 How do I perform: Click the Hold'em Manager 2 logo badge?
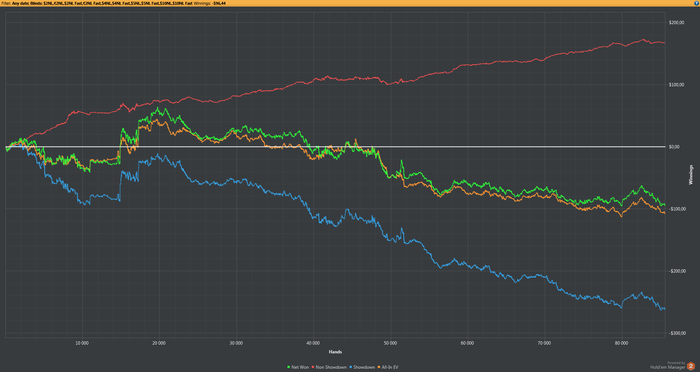click(691, 366)
